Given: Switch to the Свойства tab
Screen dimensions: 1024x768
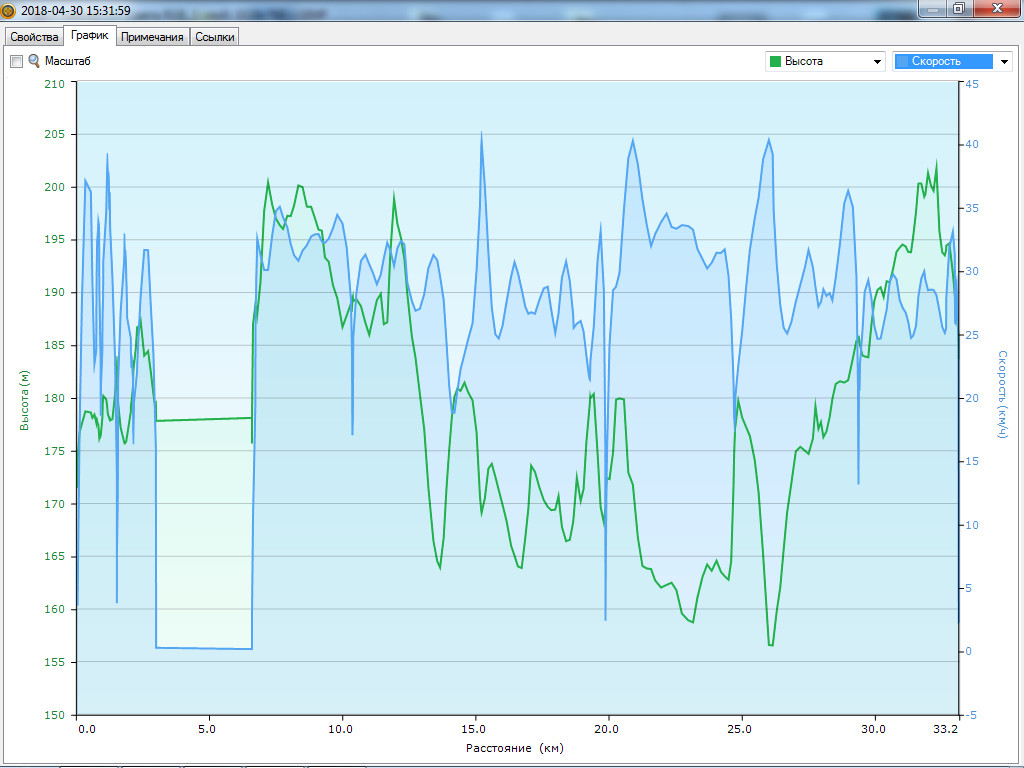Looking at the screenshot, I should click(34, 37).
